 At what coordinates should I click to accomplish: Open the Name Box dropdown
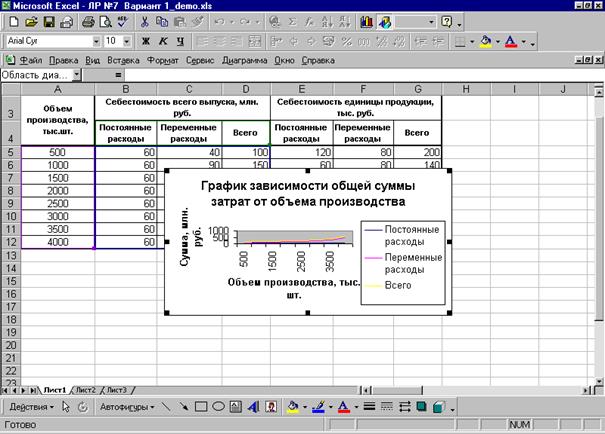(x=76, y=75)
